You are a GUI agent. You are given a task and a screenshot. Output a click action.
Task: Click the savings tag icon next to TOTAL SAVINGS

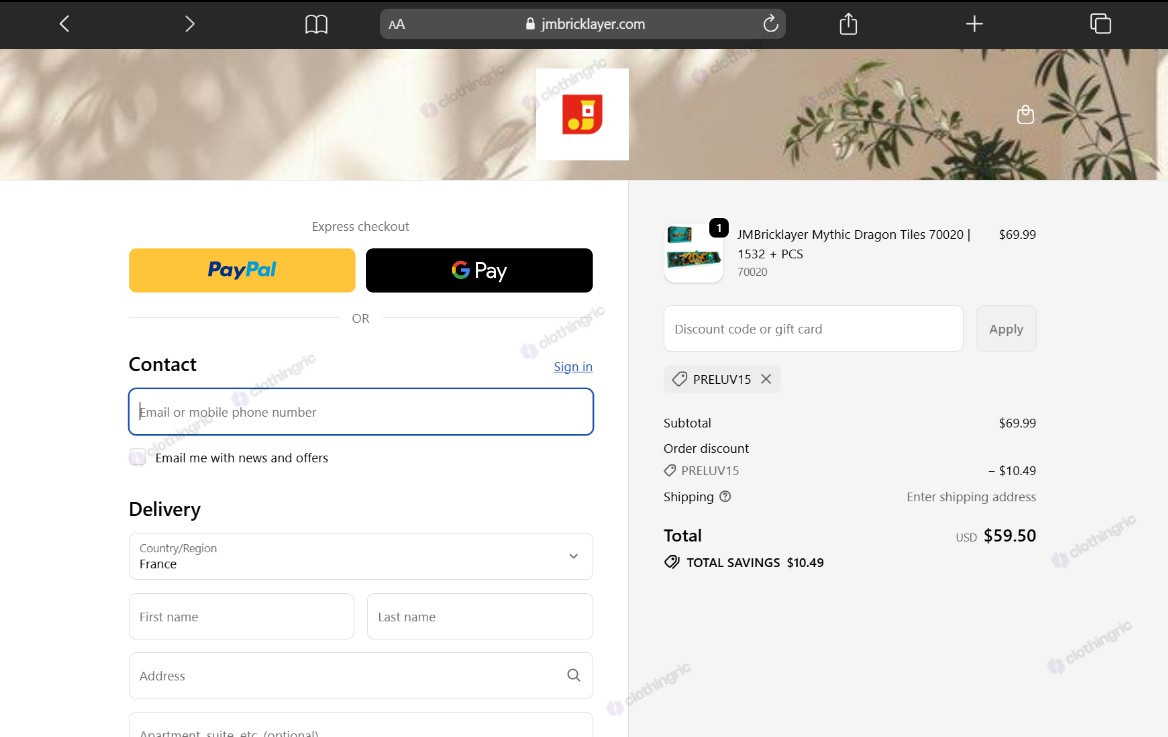[672, 562]
